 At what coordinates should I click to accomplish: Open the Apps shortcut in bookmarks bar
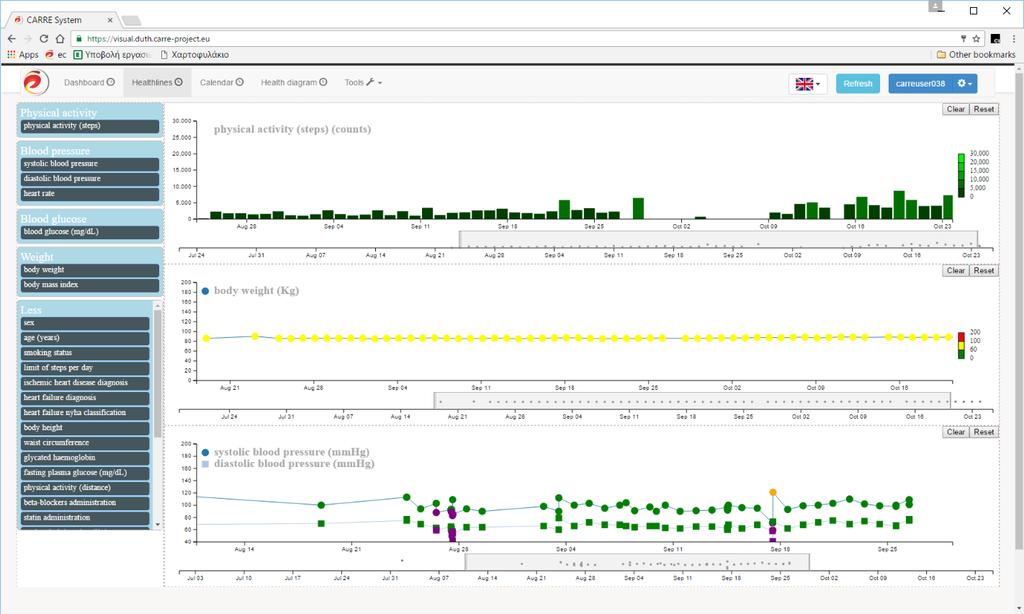(x=23, y=55)
